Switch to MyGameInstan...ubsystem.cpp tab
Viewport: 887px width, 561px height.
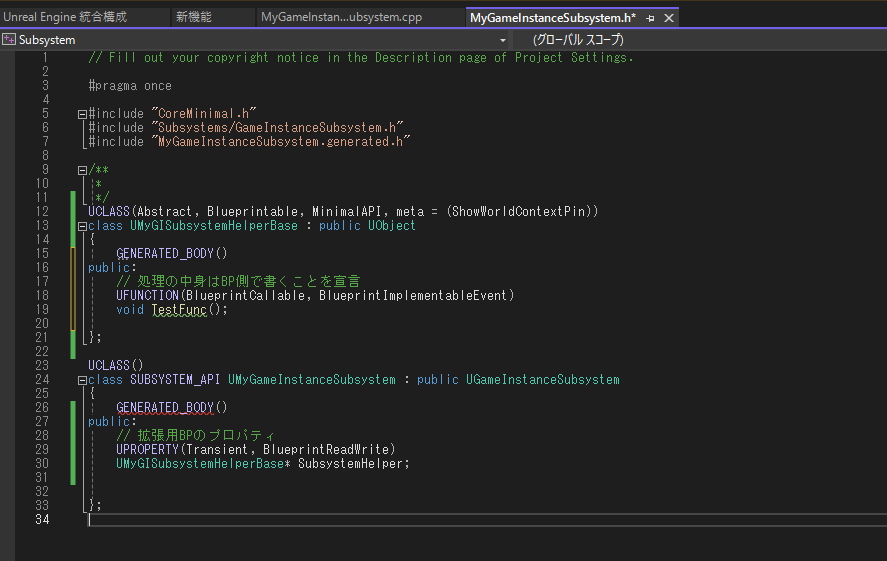click(x=342, y=17)
